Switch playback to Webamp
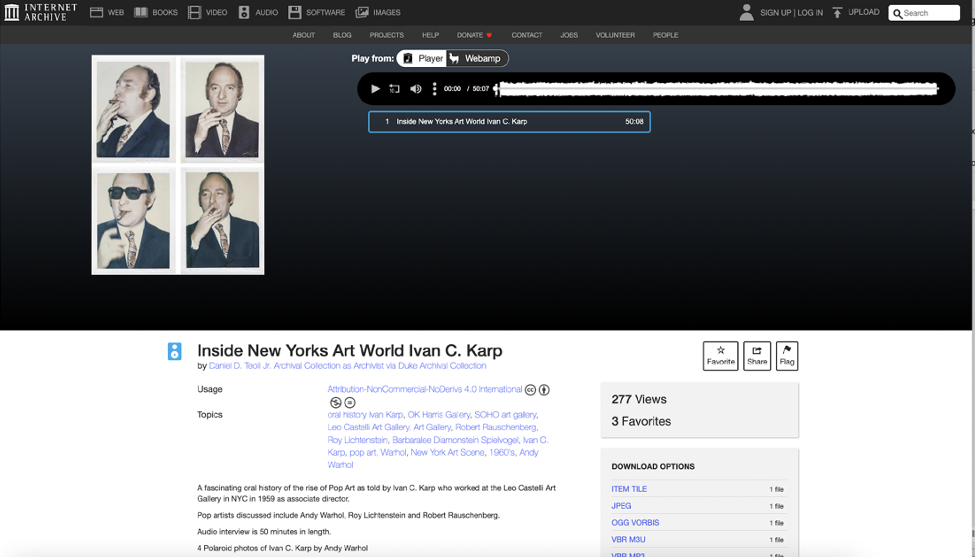Image resolution: width=977 pixels, height=558 pixels. tap(477, 59)
